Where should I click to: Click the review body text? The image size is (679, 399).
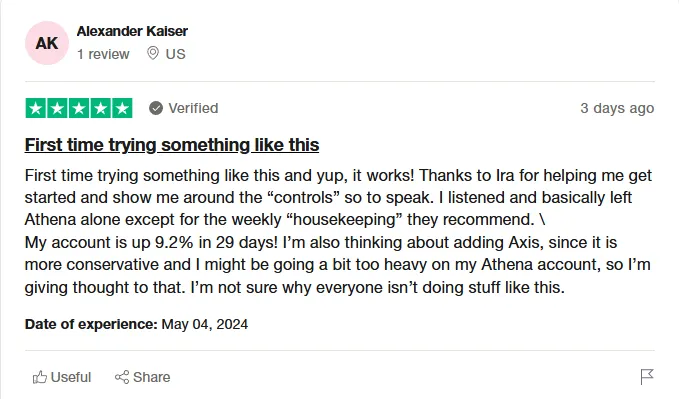[338, 231]
